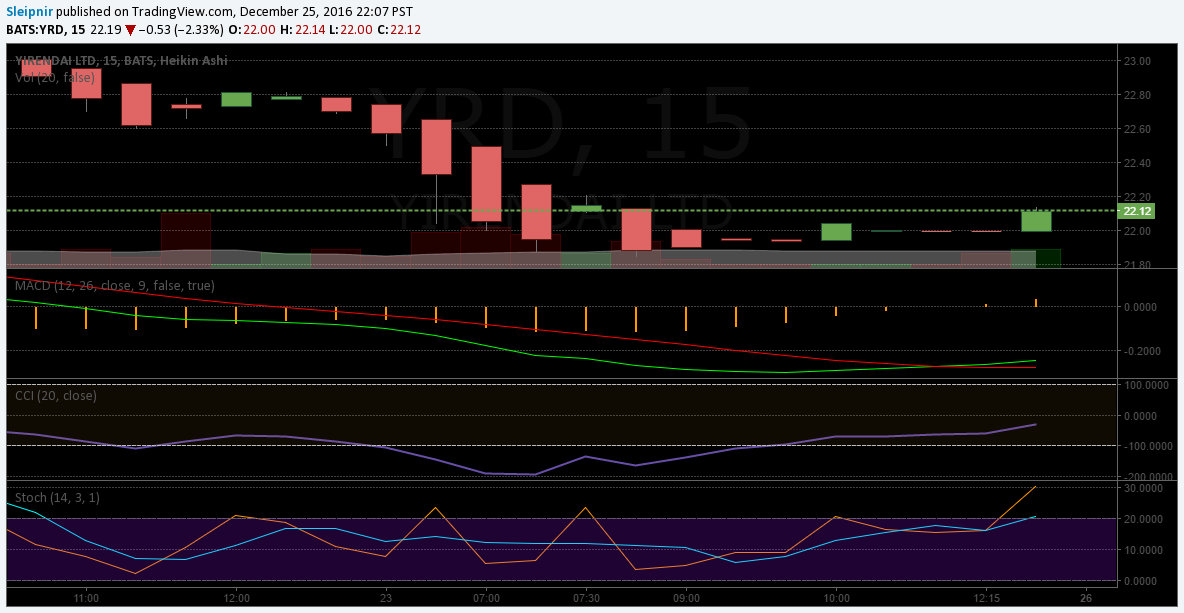Click the 22.80 price axis label
1184x613 pixels.
click(1136, 95)
